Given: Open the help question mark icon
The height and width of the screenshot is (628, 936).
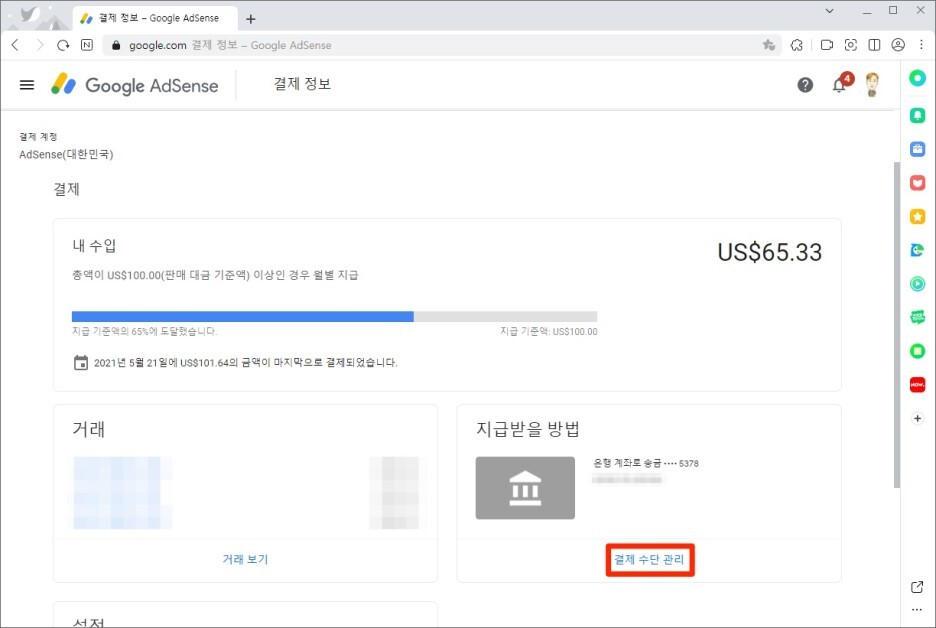Looking at the screenshot, I should pos(805,85).
